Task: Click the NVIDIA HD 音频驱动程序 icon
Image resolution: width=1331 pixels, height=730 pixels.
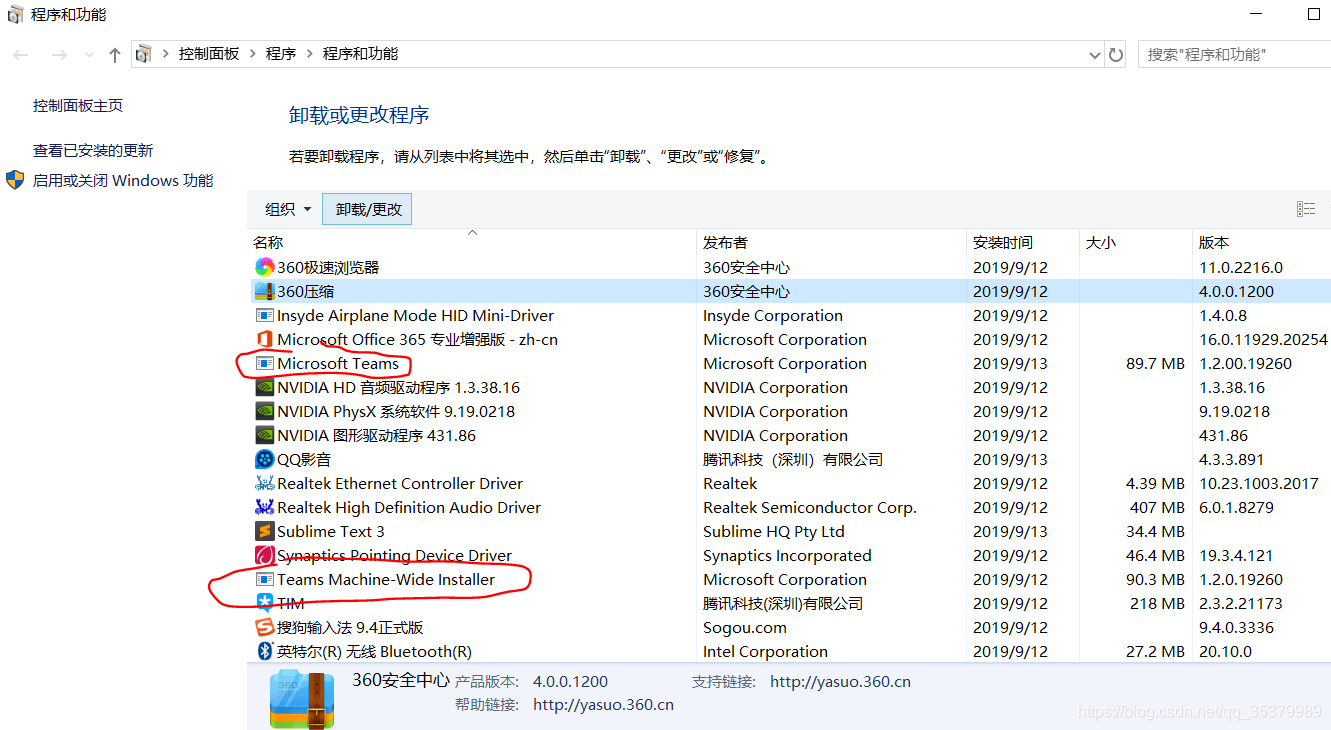Action: coord(264,387)
